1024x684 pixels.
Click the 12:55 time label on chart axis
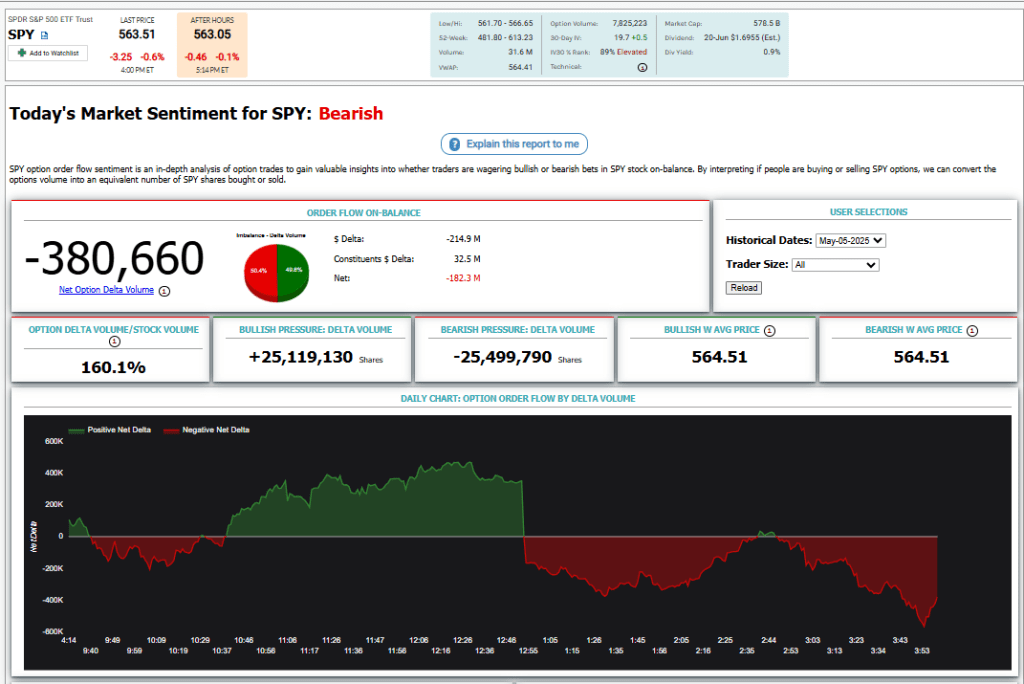pyautogui.click(x=528, y=651)
